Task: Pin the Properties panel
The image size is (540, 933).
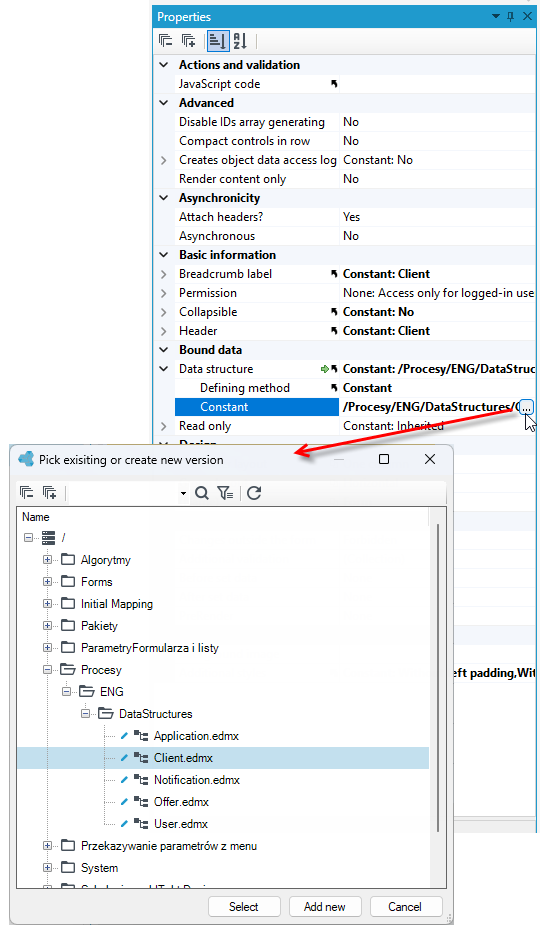Action: 511,17
